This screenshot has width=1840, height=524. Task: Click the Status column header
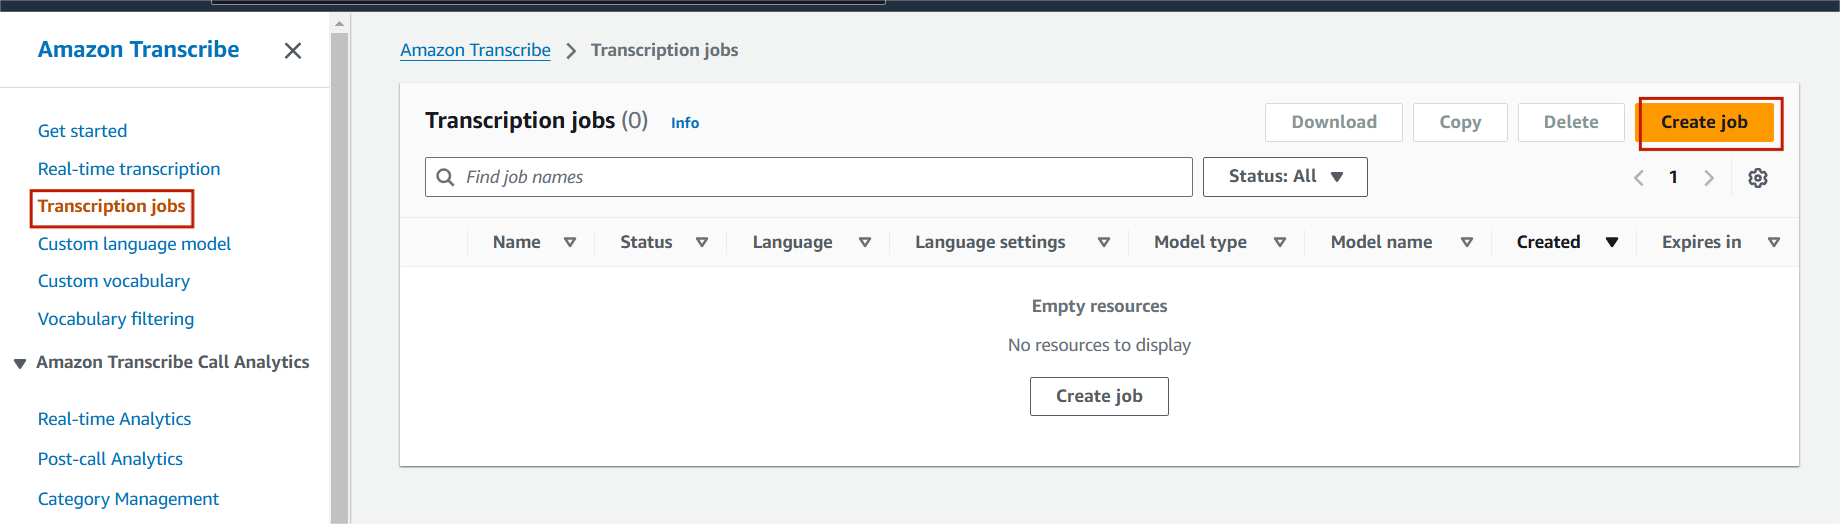[x=646, y=242]
